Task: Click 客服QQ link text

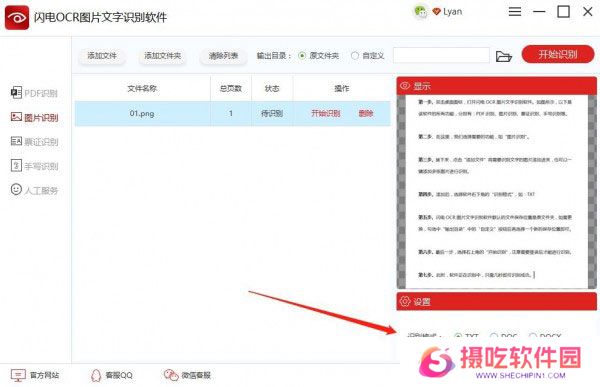Action: (119, 375)
